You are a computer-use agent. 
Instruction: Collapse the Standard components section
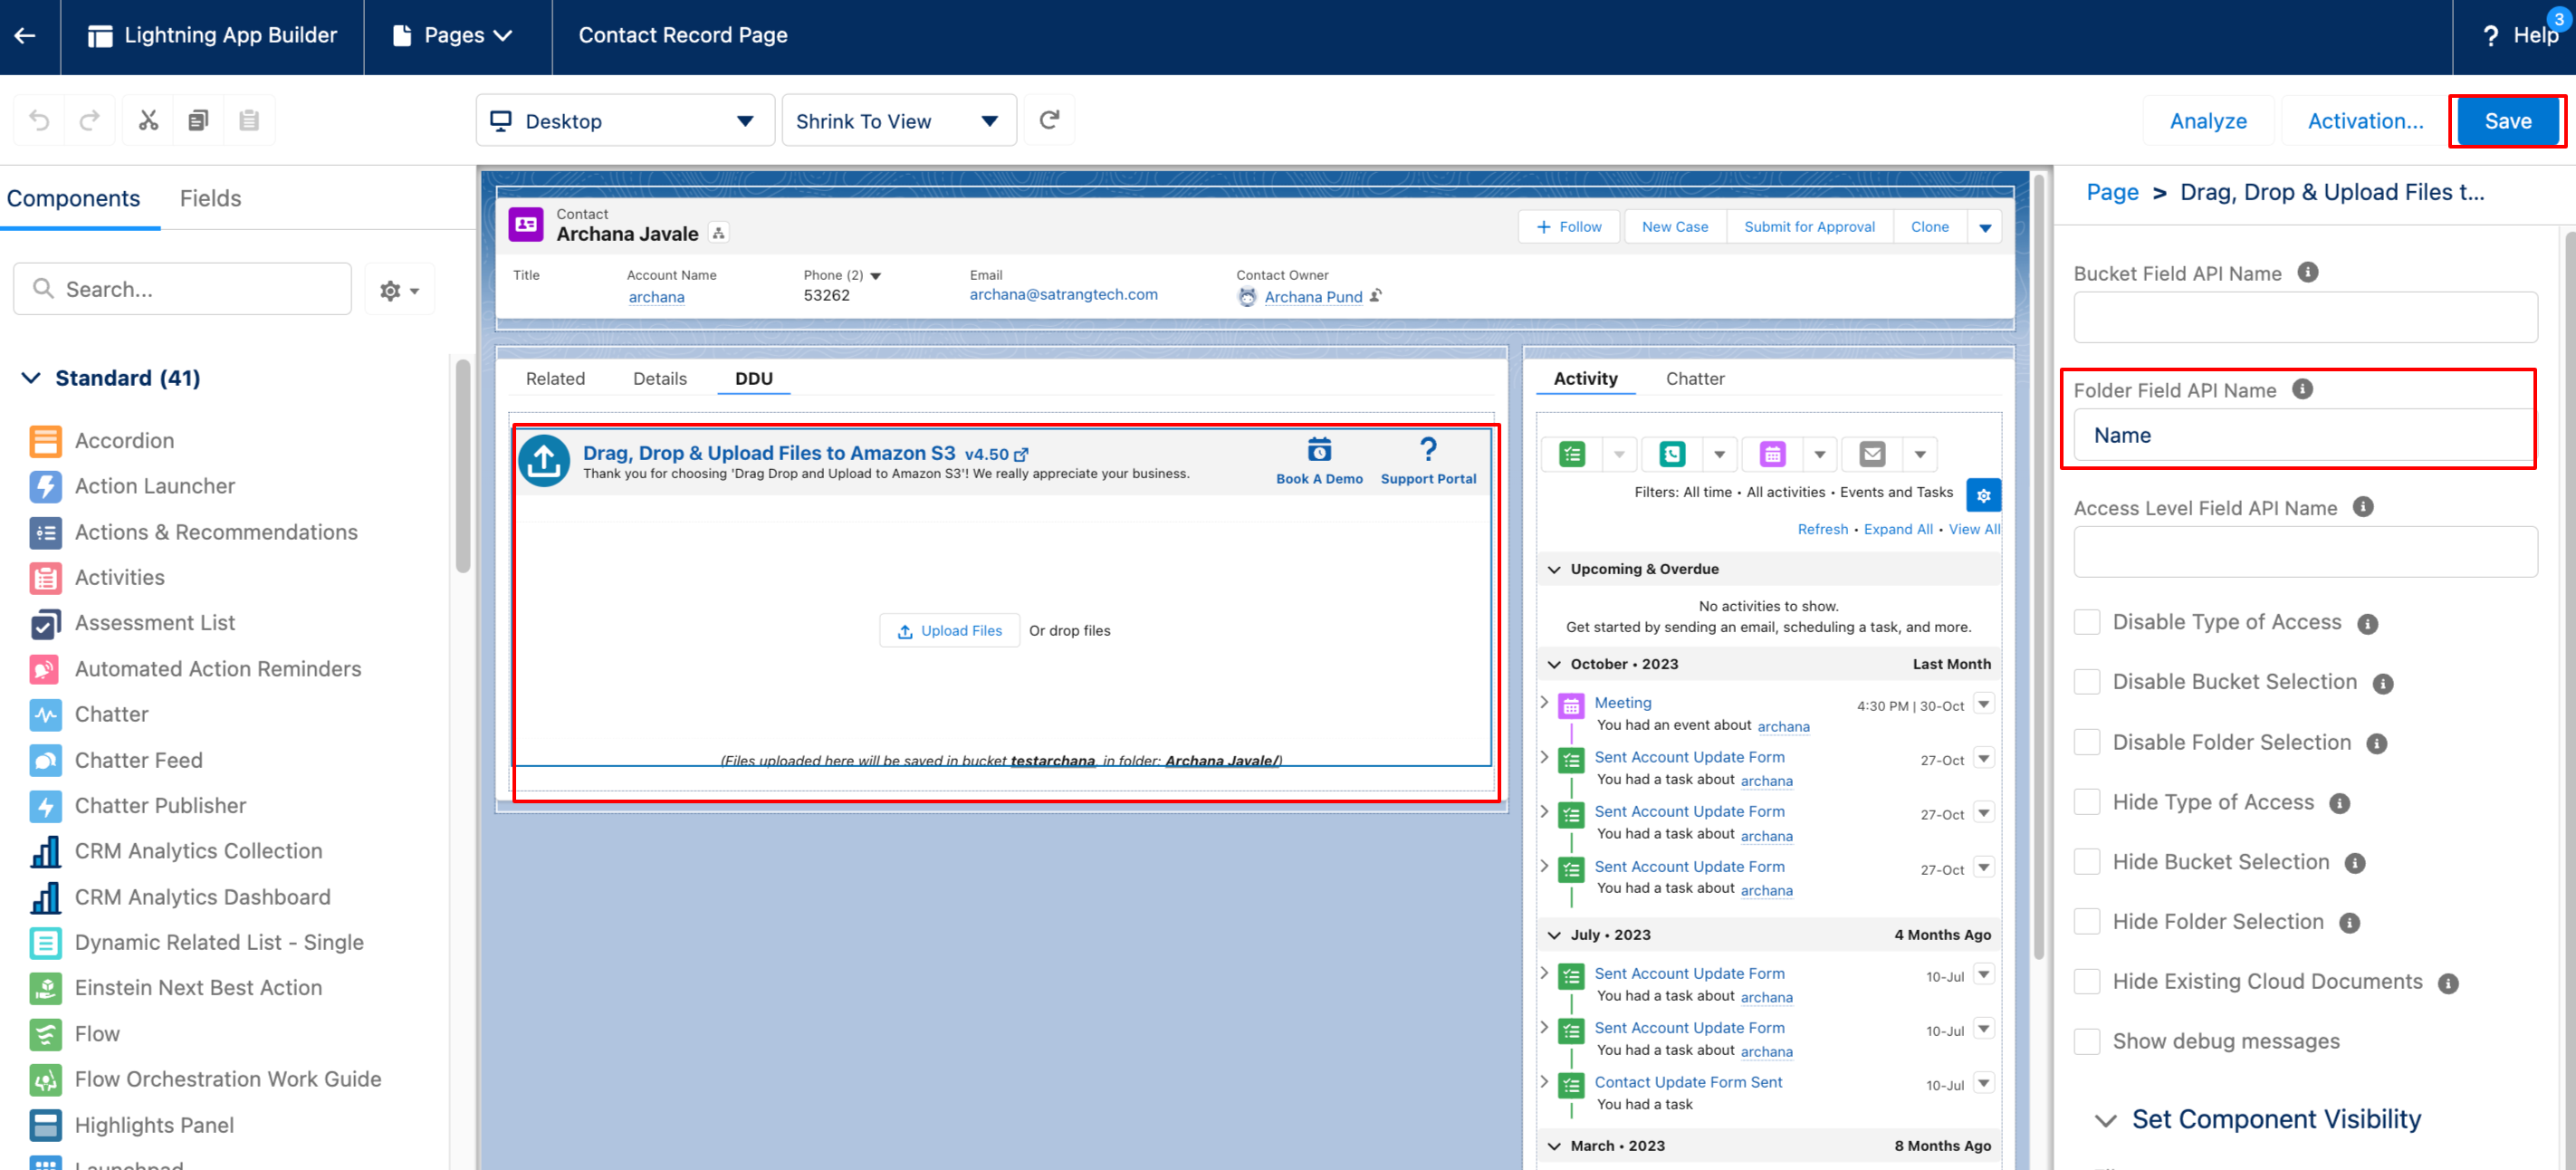point(31,378)
